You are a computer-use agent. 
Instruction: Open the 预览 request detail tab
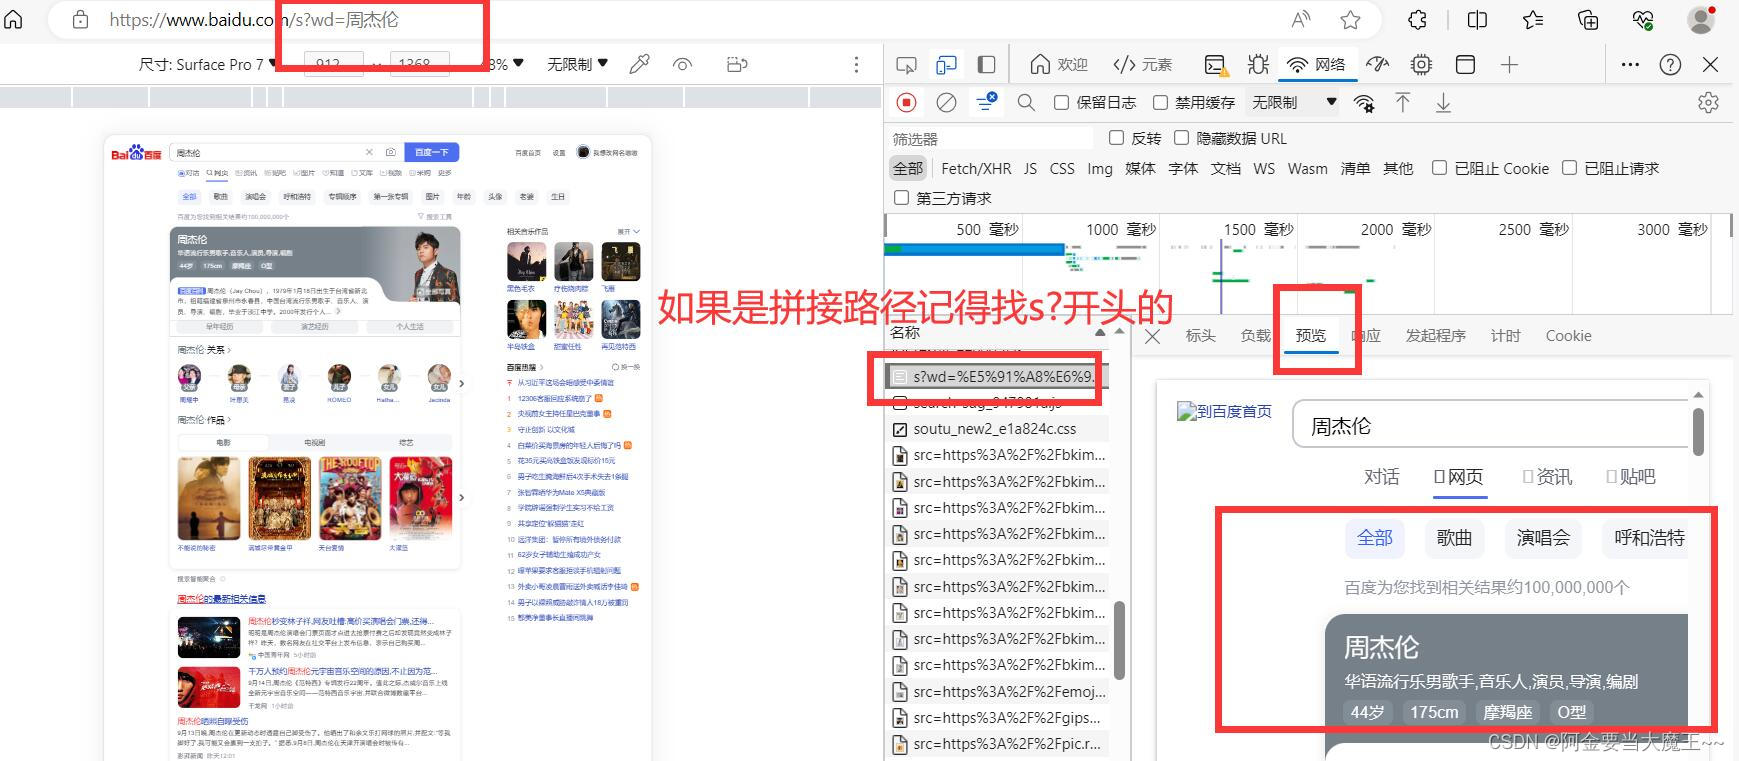click(x=1310, y=336)
